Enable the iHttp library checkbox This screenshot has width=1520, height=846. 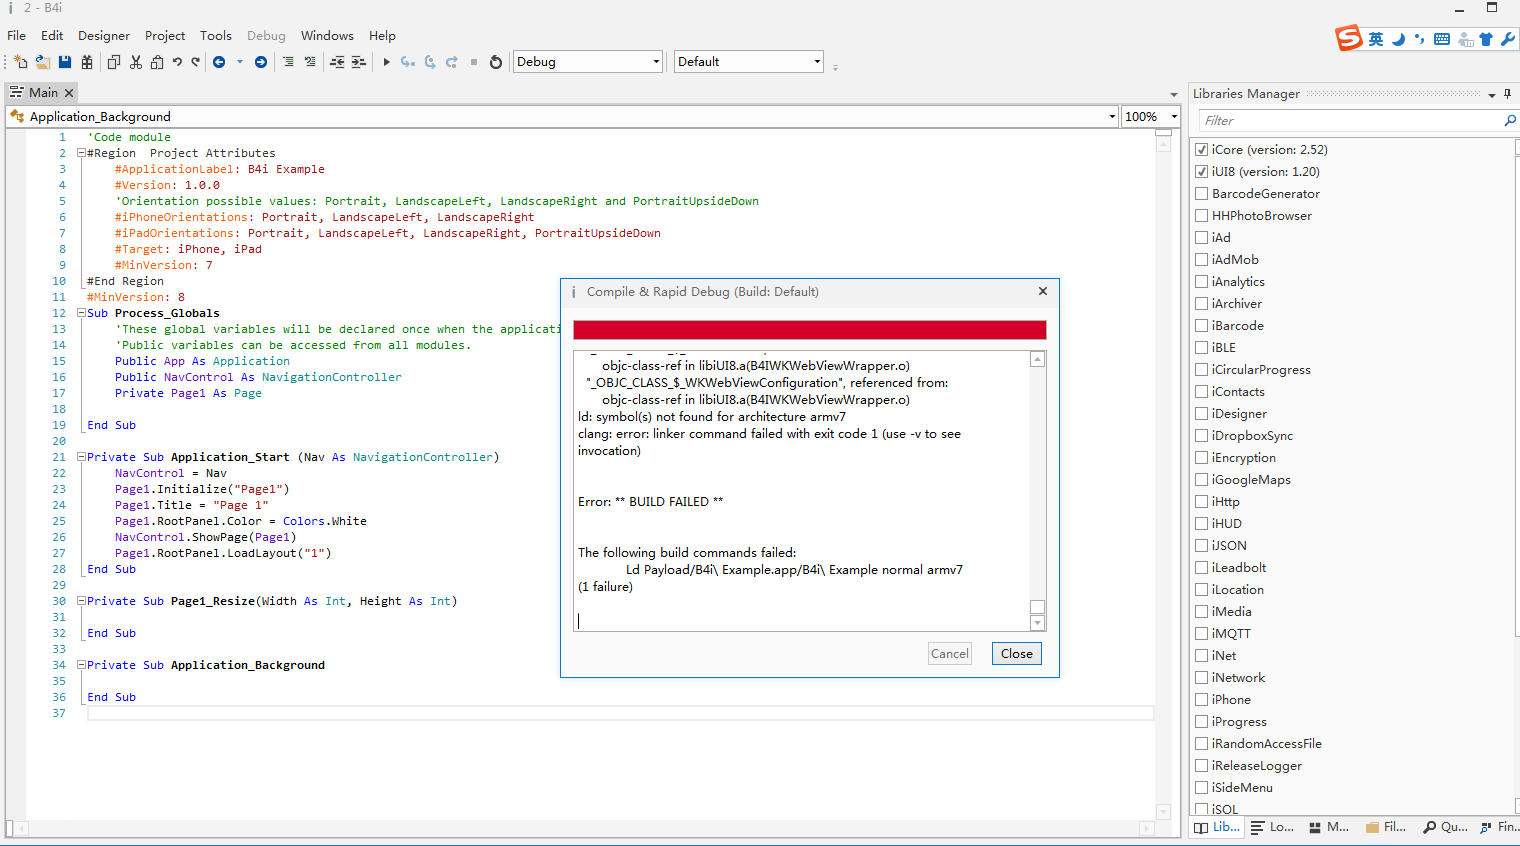click(1202, 502)
